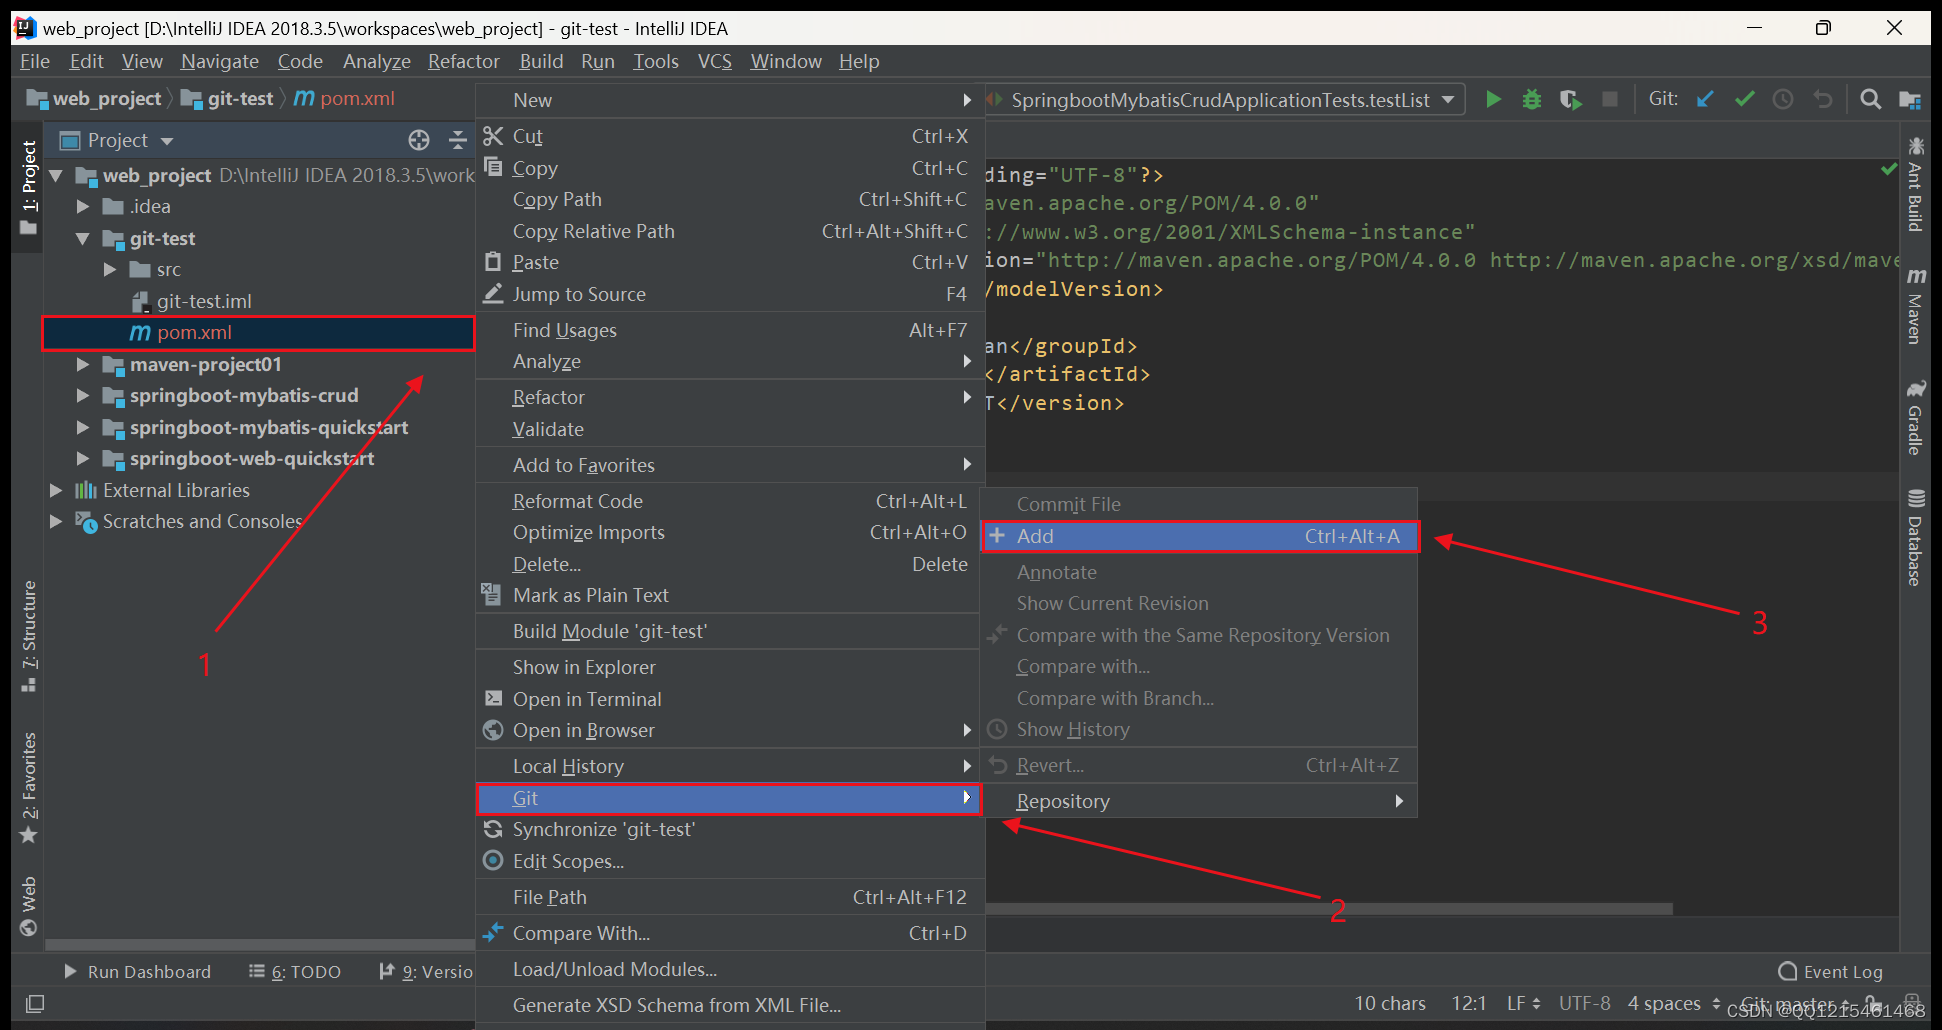This screenshot has height=1030, width=1942.
Task: Expand springboot-mybatis-crud module
Action: (84, 396)
